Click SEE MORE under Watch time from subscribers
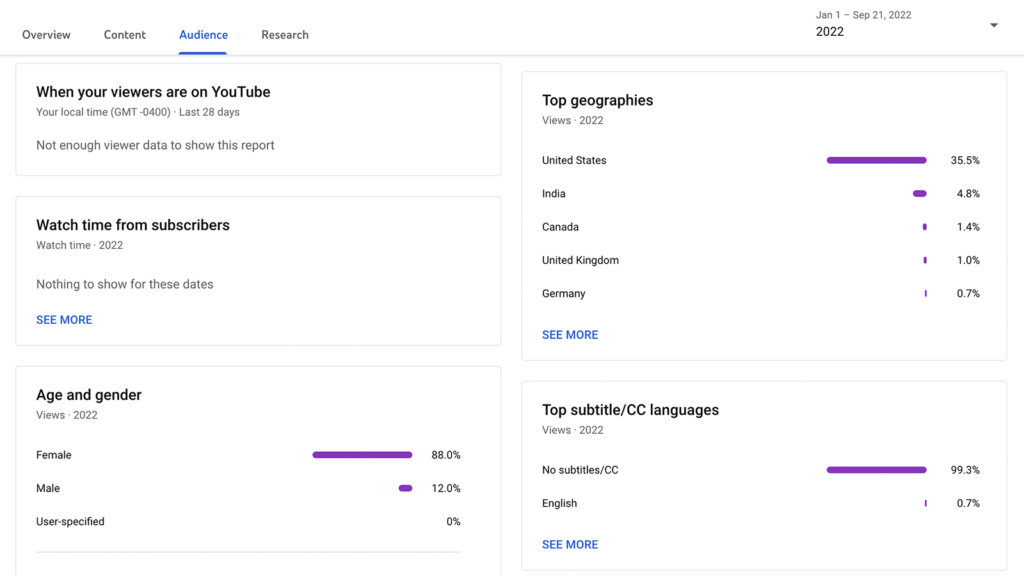This screenshot has width=1024, height=576. [62, 319]
